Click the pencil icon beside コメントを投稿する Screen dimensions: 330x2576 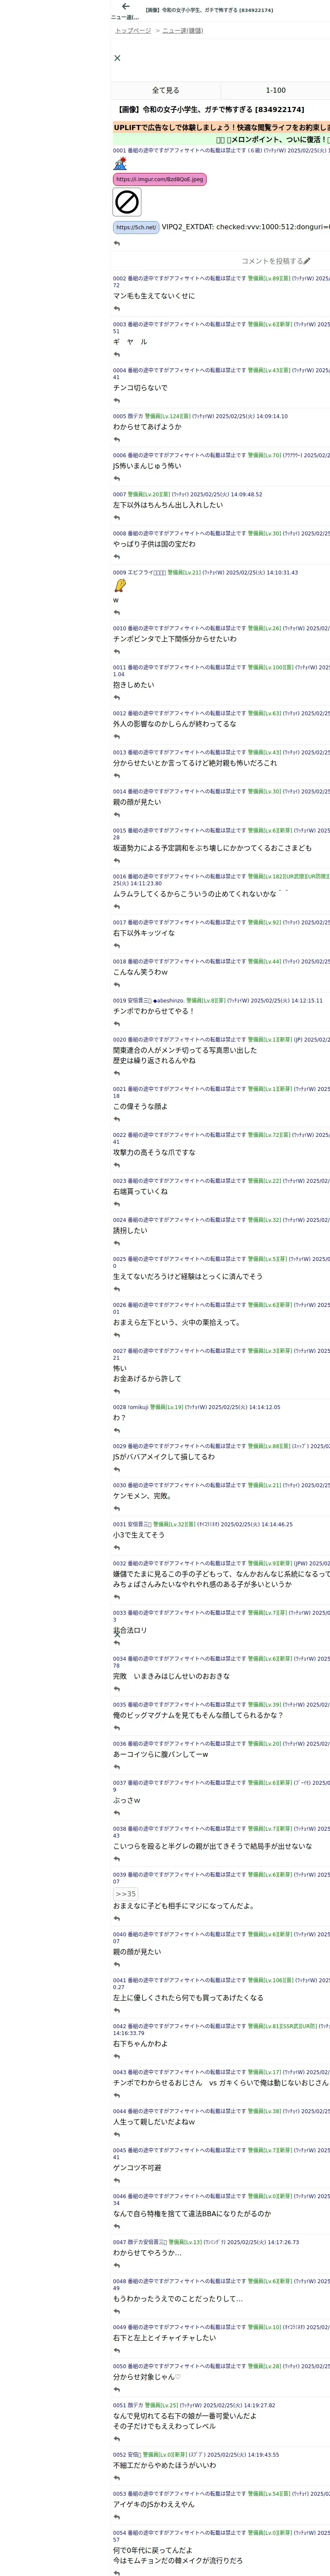click(x=307, y=261)
